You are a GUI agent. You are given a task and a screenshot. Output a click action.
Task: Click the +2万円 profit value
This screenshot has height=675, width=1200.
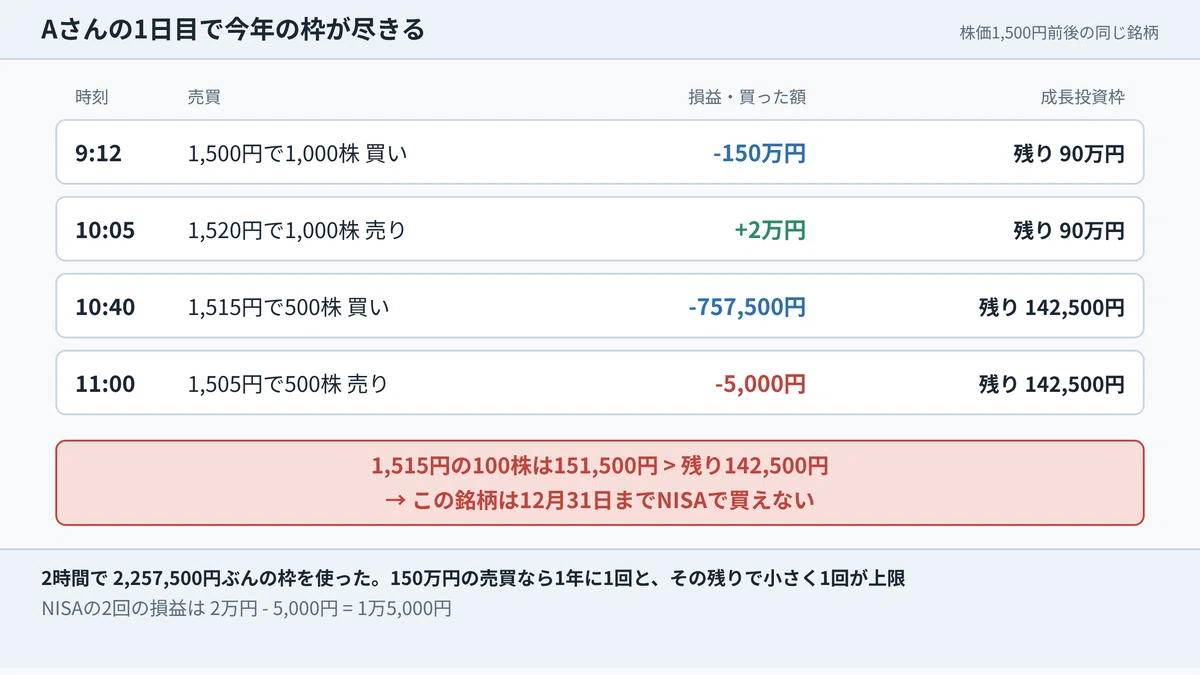click(x=770, y=231)
